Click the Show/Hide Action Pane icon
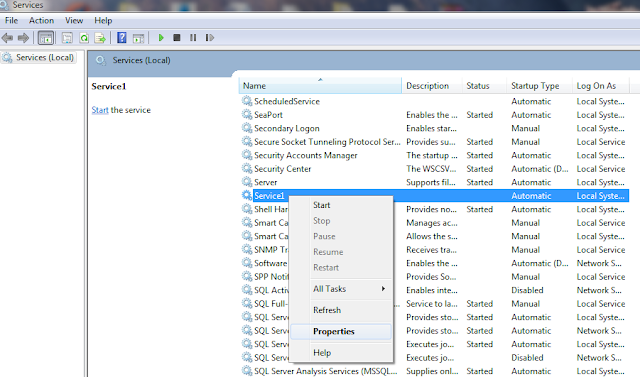The height and width of the screenshot is (377, 640). (138, 38)
